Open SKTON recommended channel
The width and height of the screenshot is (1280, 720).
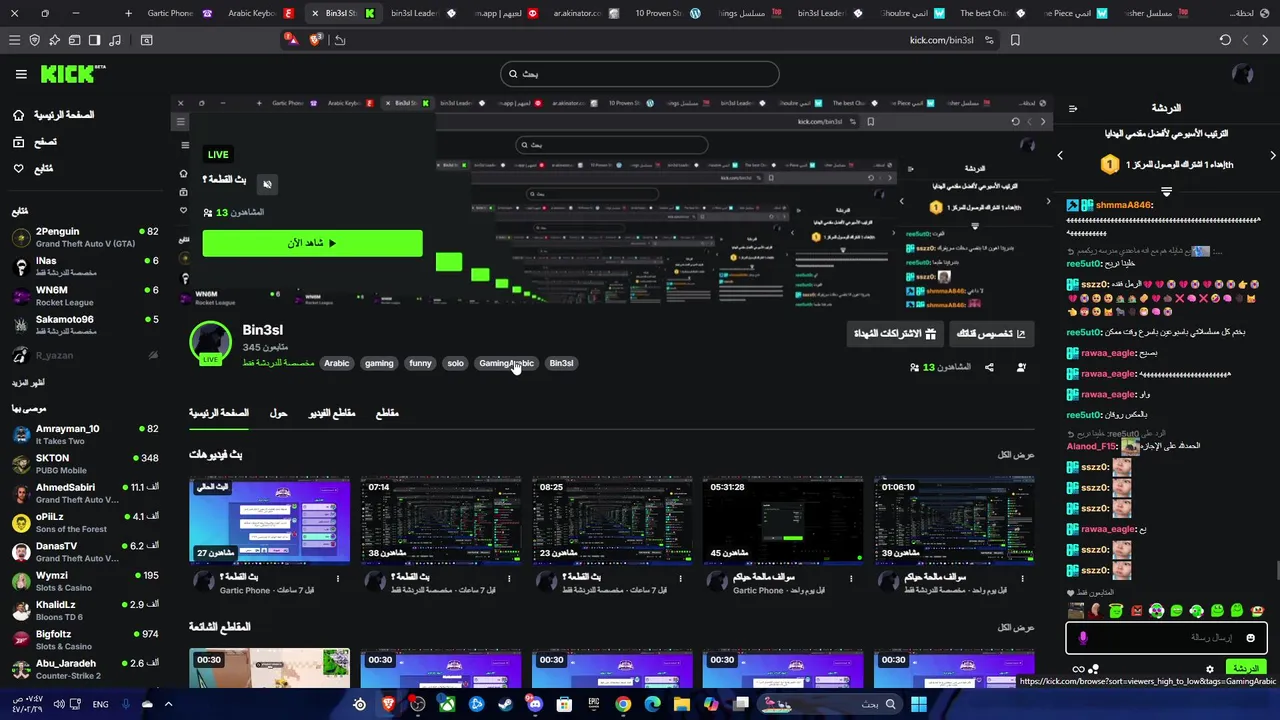pos(85,464)
